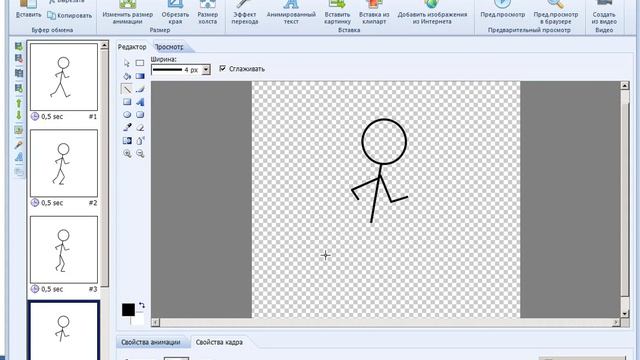640x360 pixels.
Task: Click canvas horizontal scroll right arrow
Action: pyautogui.click(x=616, y=322)
